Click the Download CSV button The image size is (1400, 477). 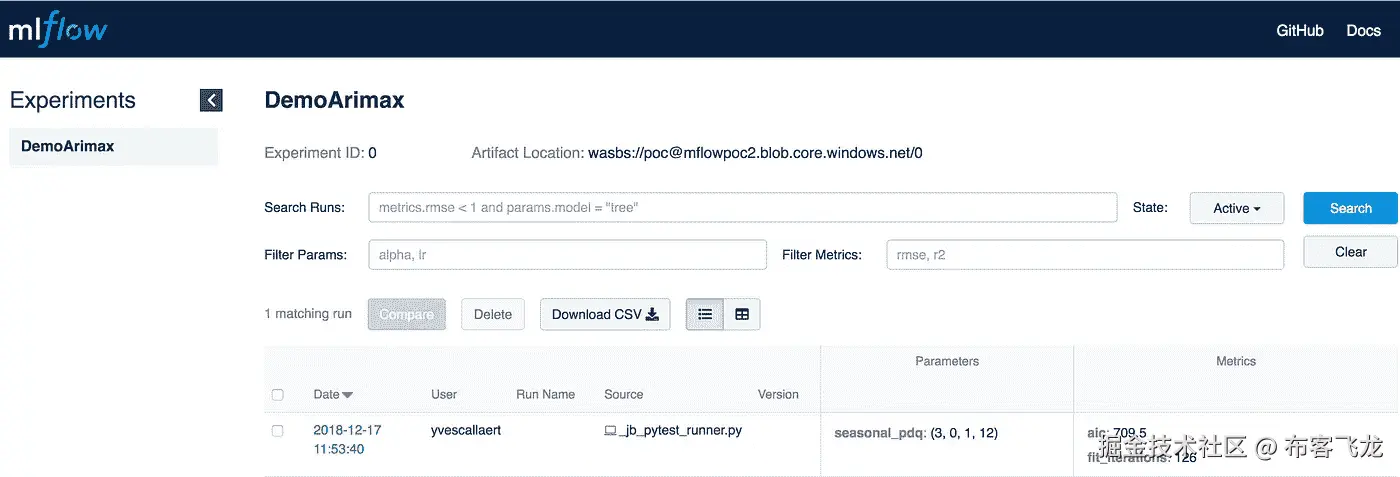605,314
